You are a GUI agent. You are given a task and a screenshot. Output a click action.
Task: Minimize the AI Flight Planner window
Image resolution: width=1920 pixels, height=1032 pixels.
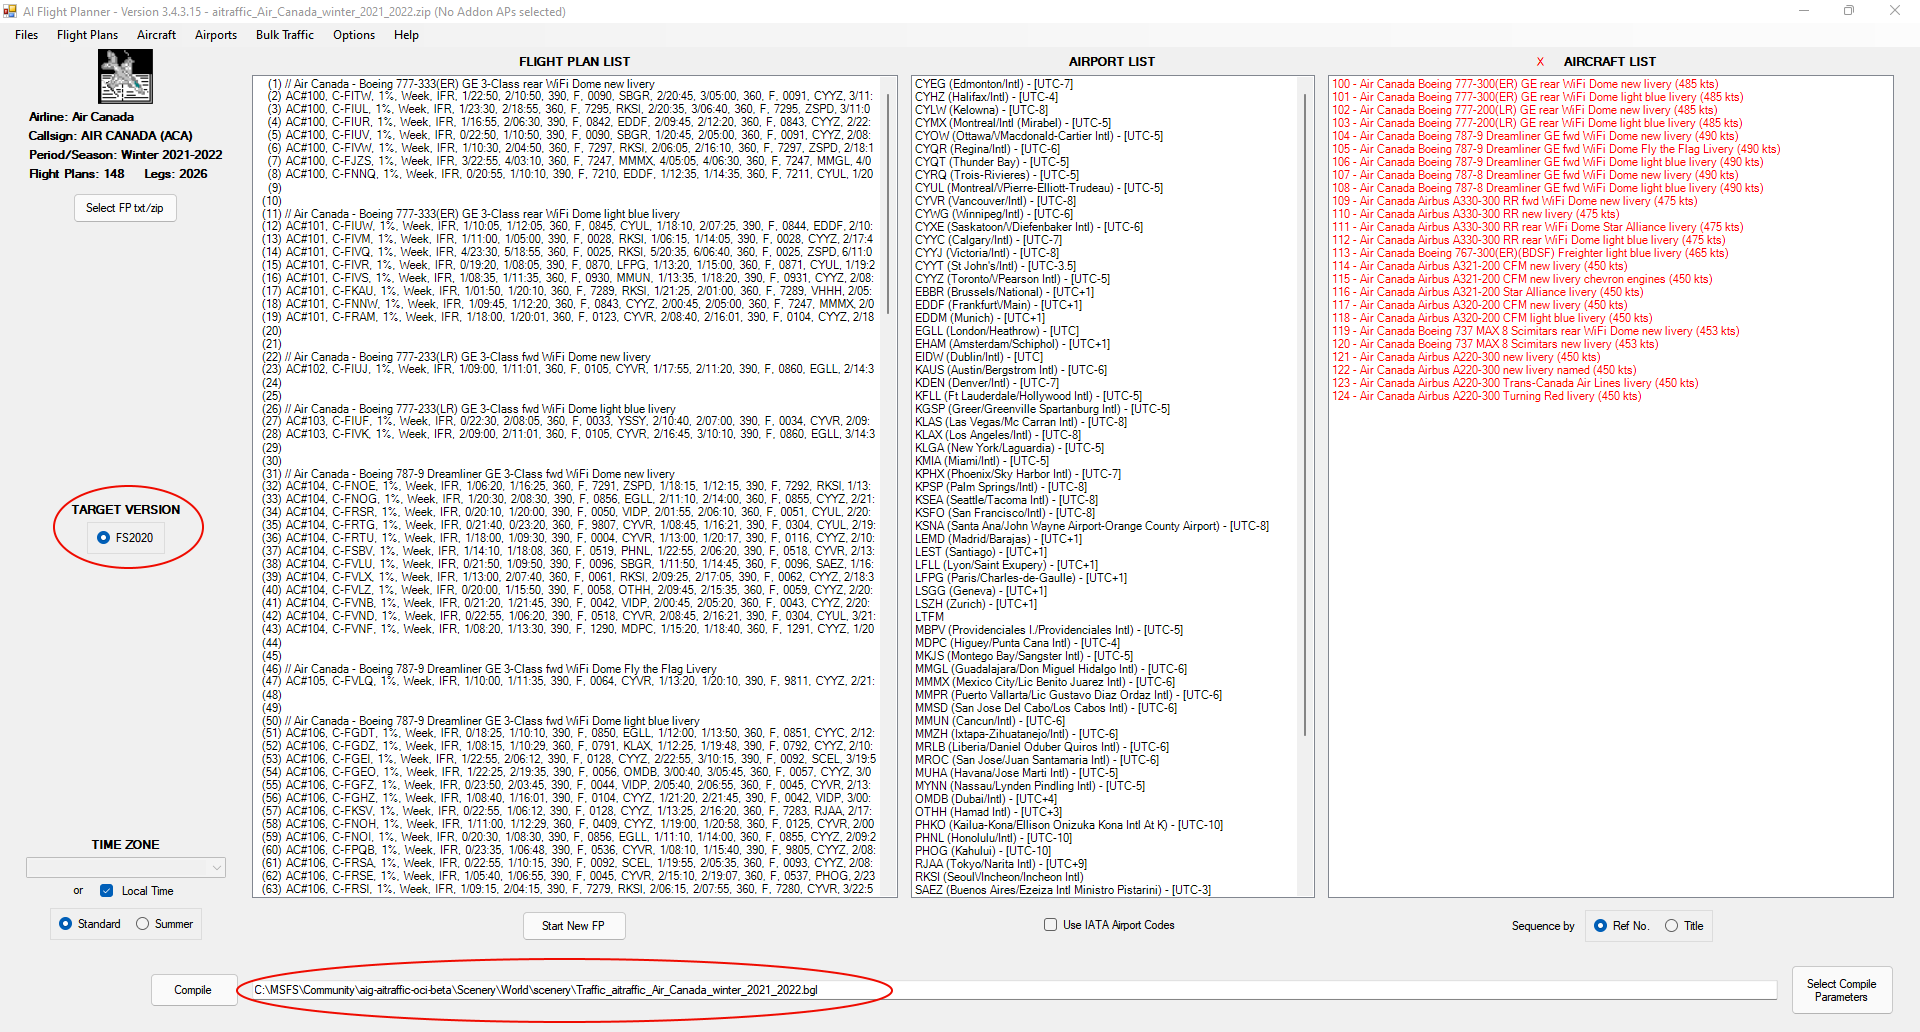[x=1804, y=11]
